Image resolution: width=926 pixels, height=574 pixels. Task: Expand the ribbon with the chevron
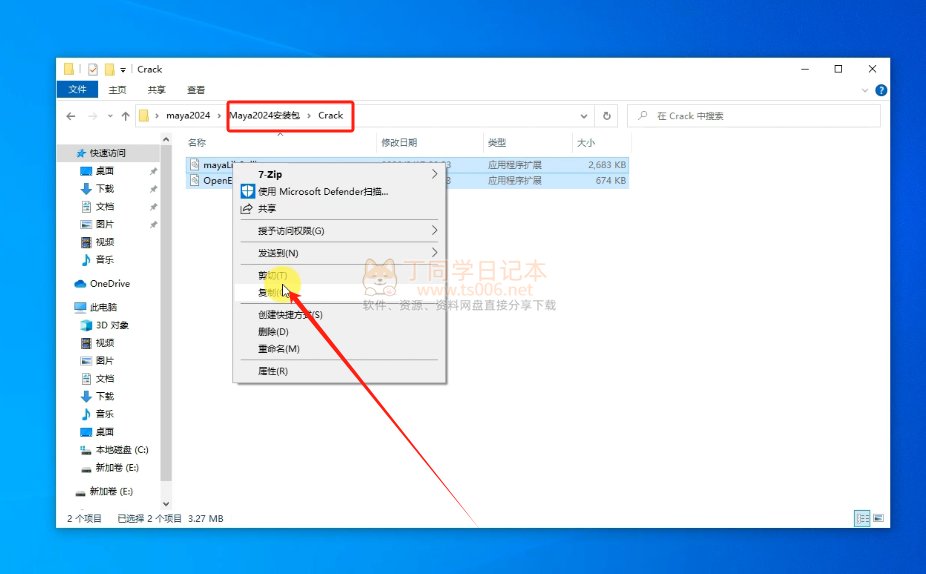coord(865,90)
